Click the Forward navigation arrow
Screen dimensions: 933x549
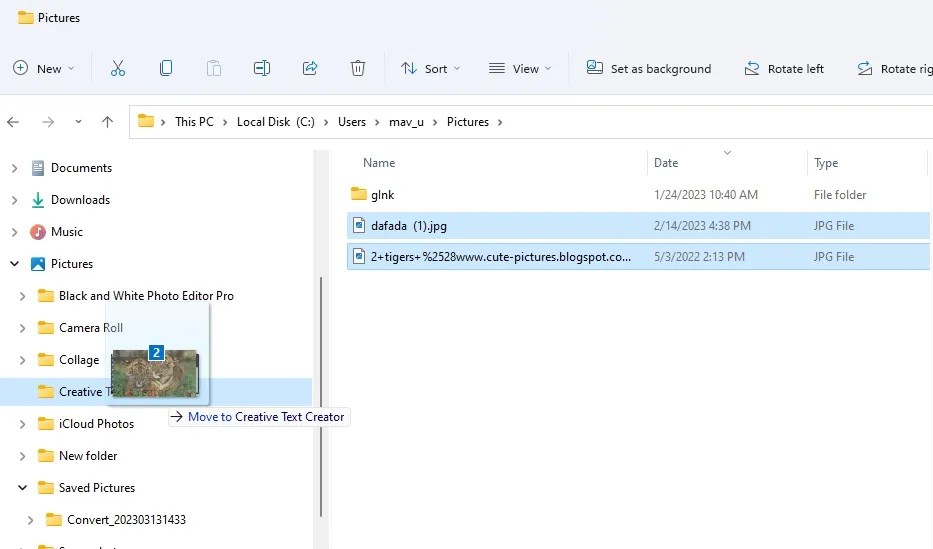[x=48, y=122]
